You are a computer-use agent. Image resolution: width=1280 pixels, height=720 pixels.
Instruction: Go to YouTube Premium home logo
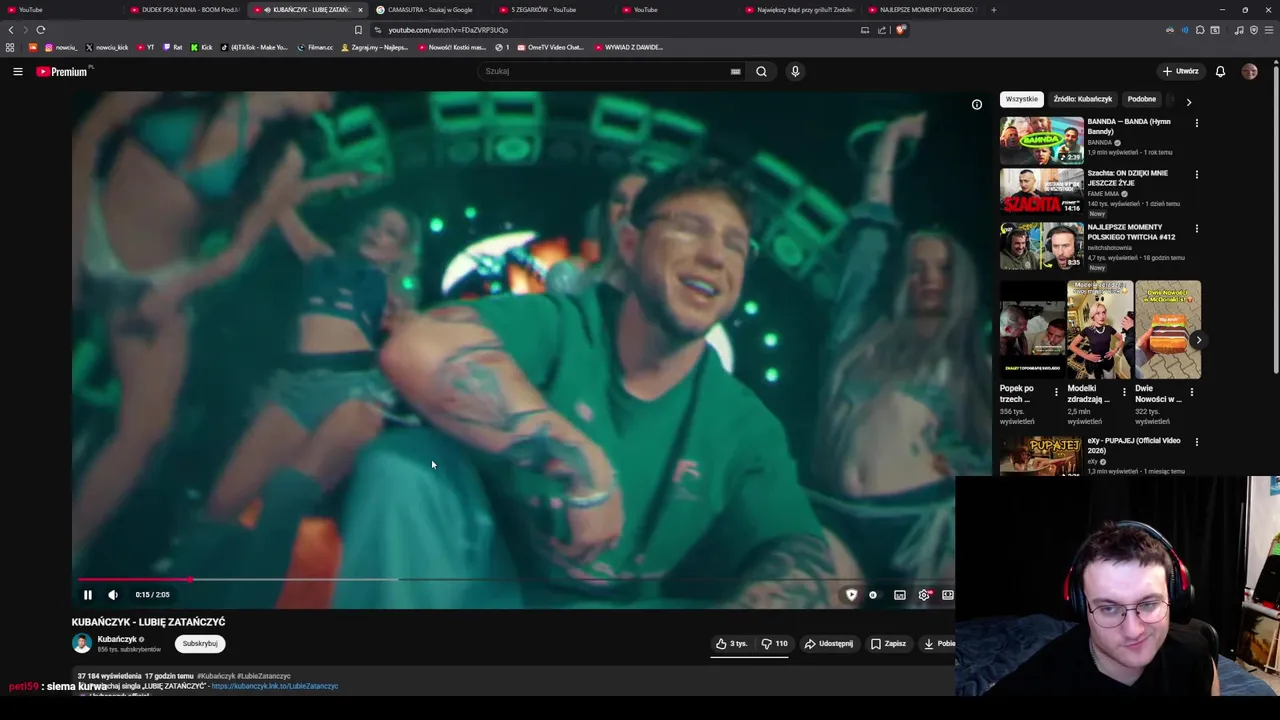(63, 71)
